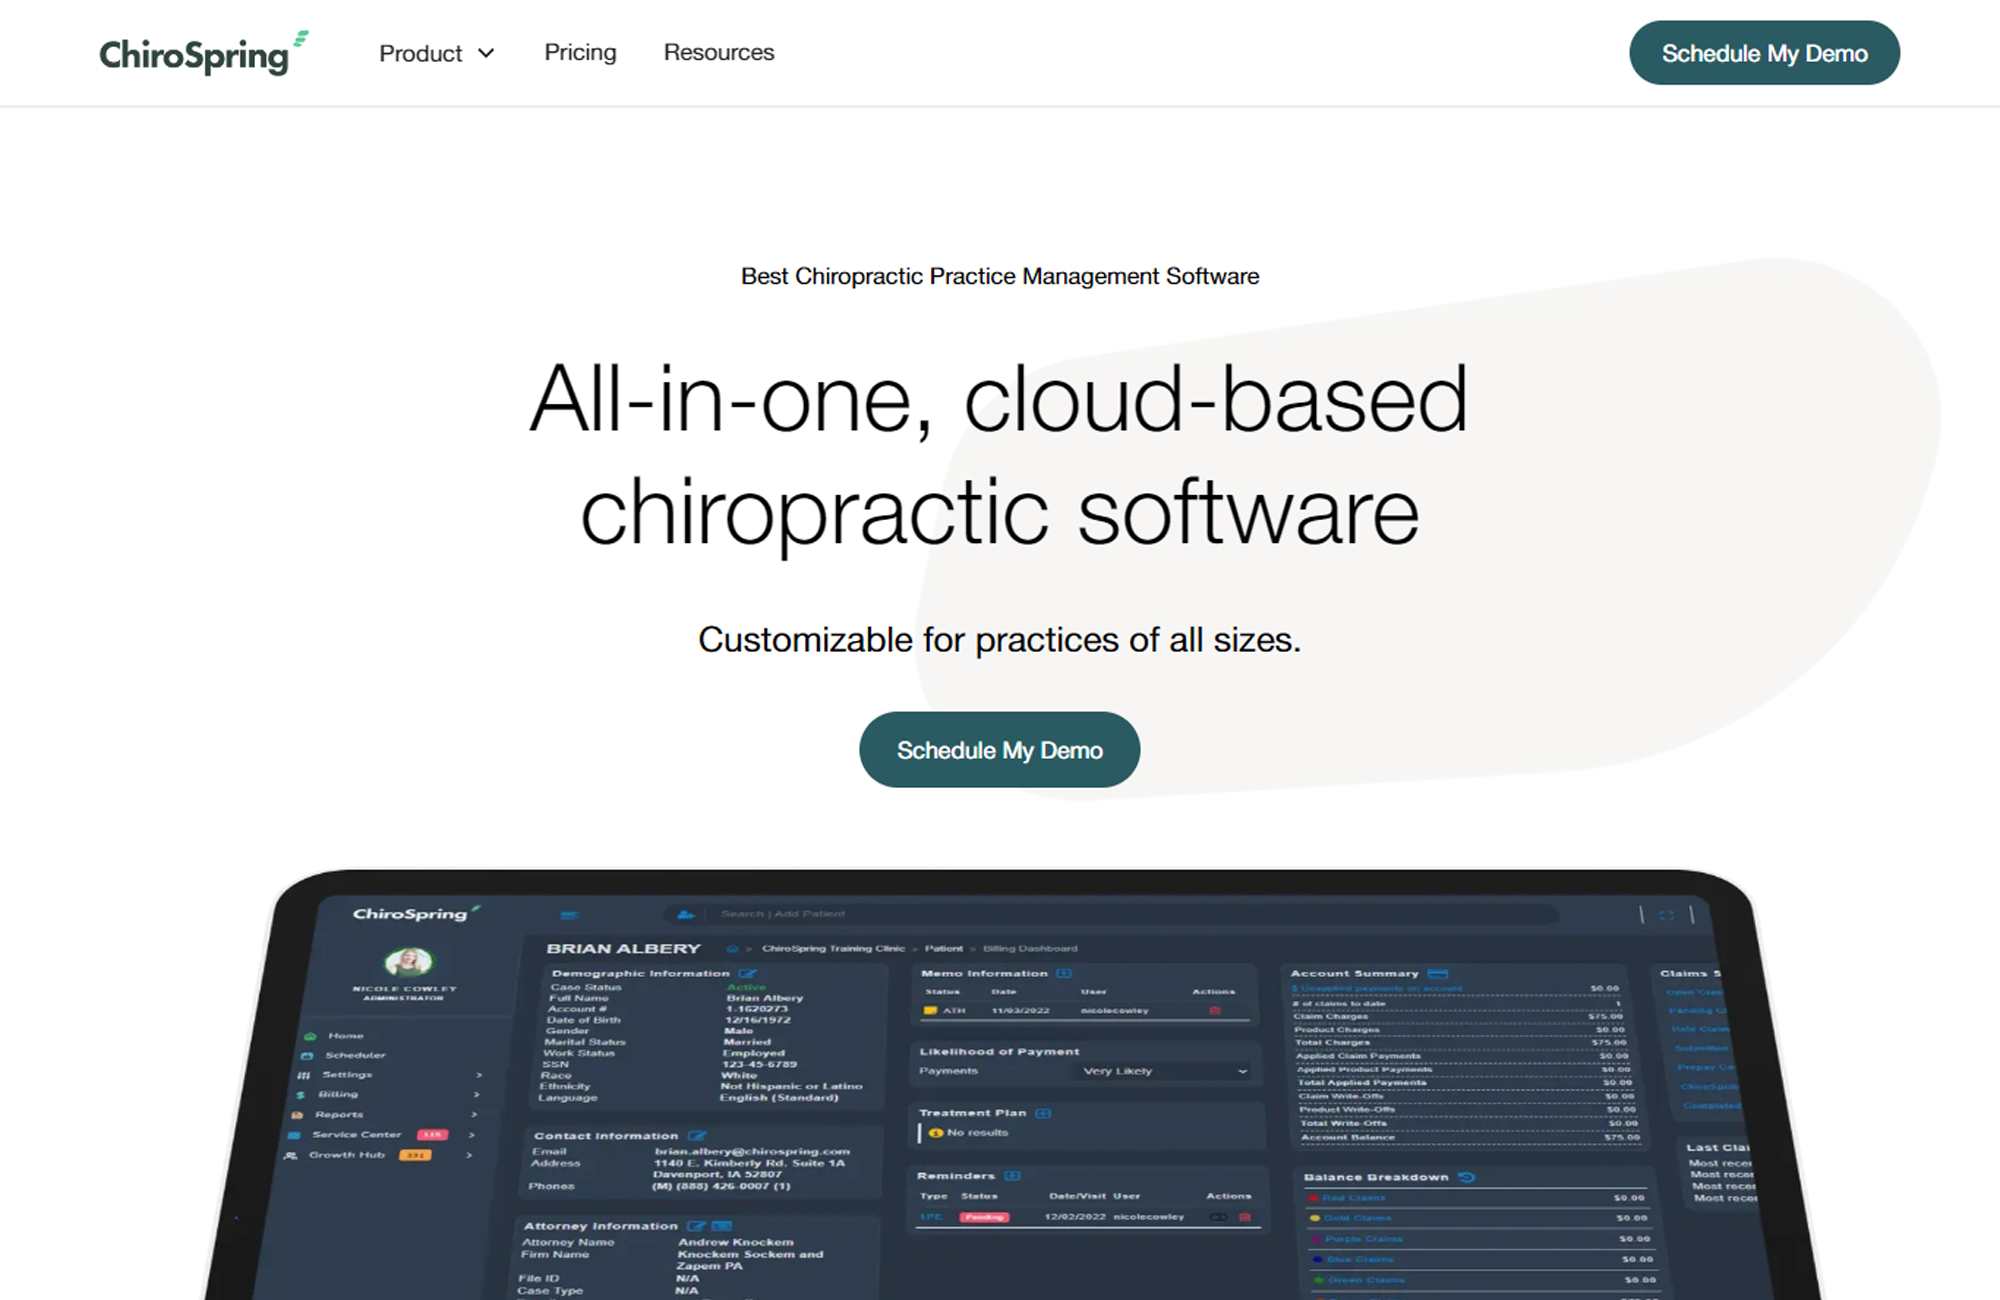Screen dimensions: 2000x1300
Task: Add a treatment plan with the plus icon
Action: (x=1043, y=1113)
